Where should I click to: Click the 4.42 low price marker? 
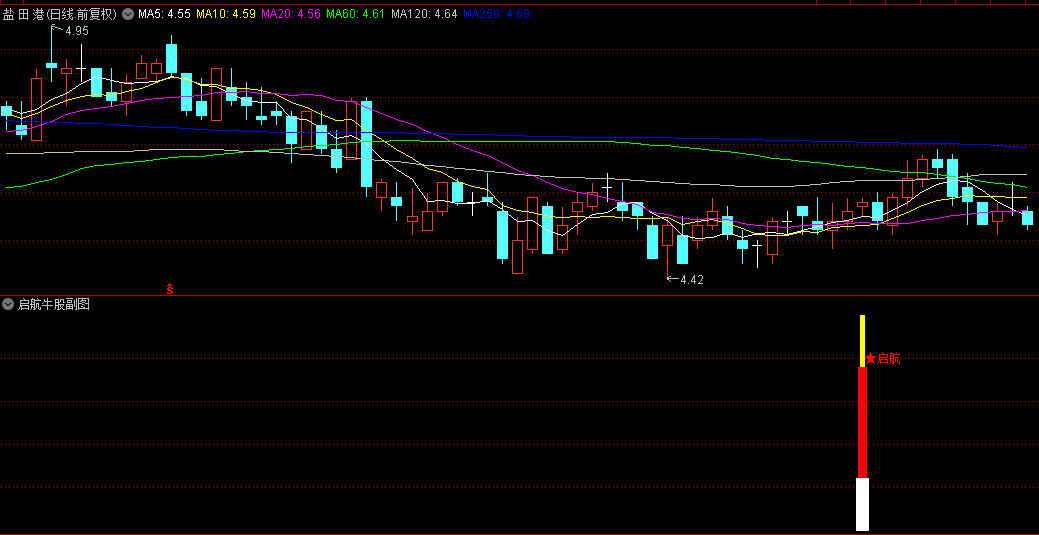tap(692, 280)
